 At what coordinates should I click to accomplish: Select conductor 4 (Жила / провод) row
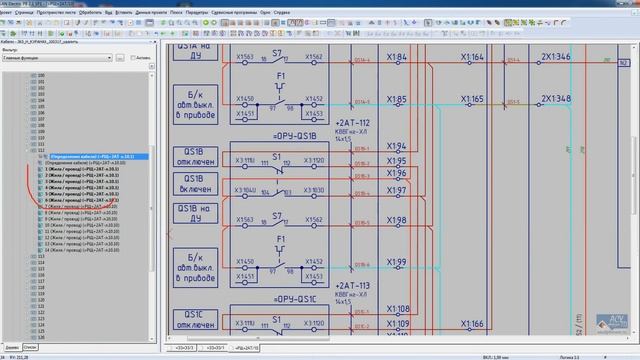(82, 188)
